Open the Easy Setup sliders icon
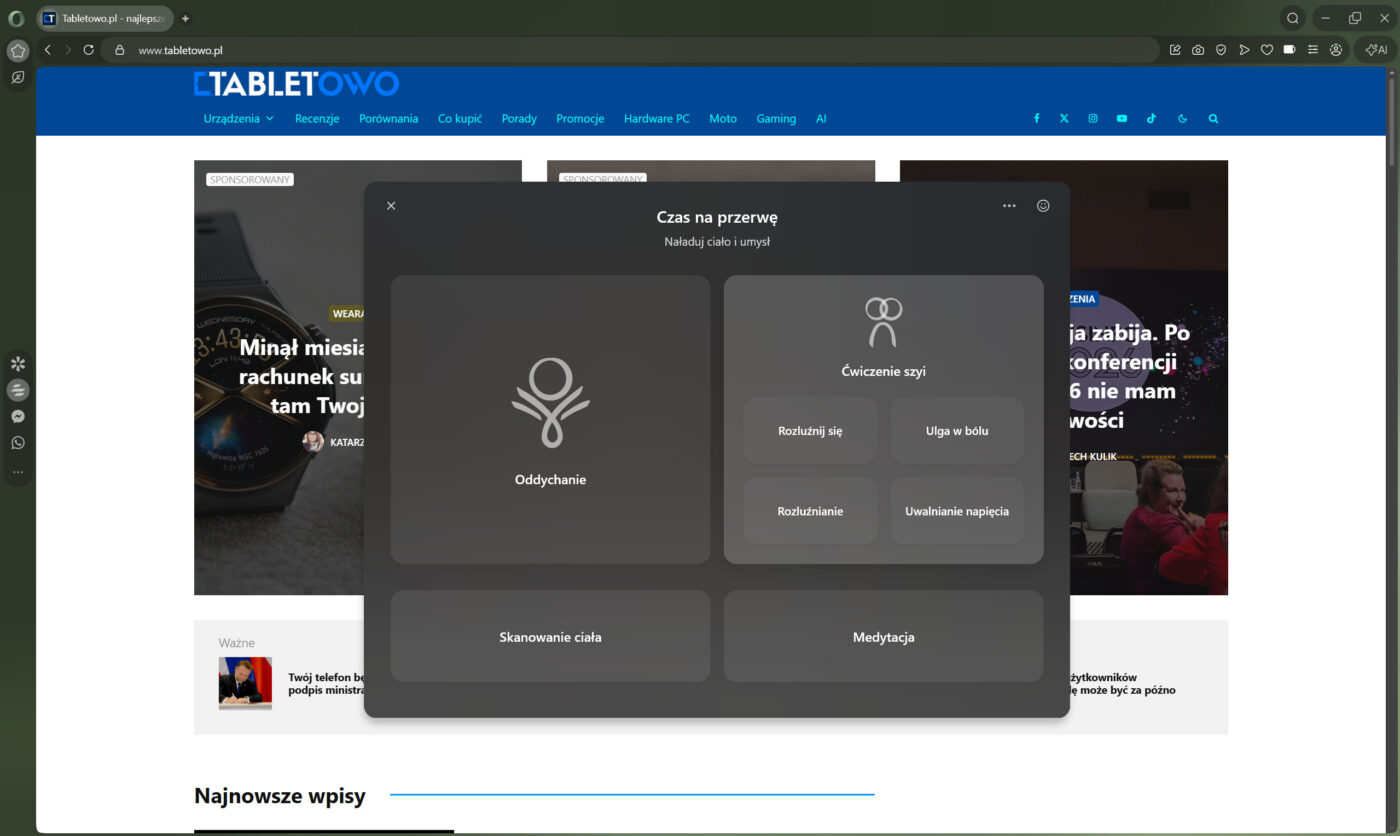Screen dimensions: 1400x836 (x=1313, y=50)
